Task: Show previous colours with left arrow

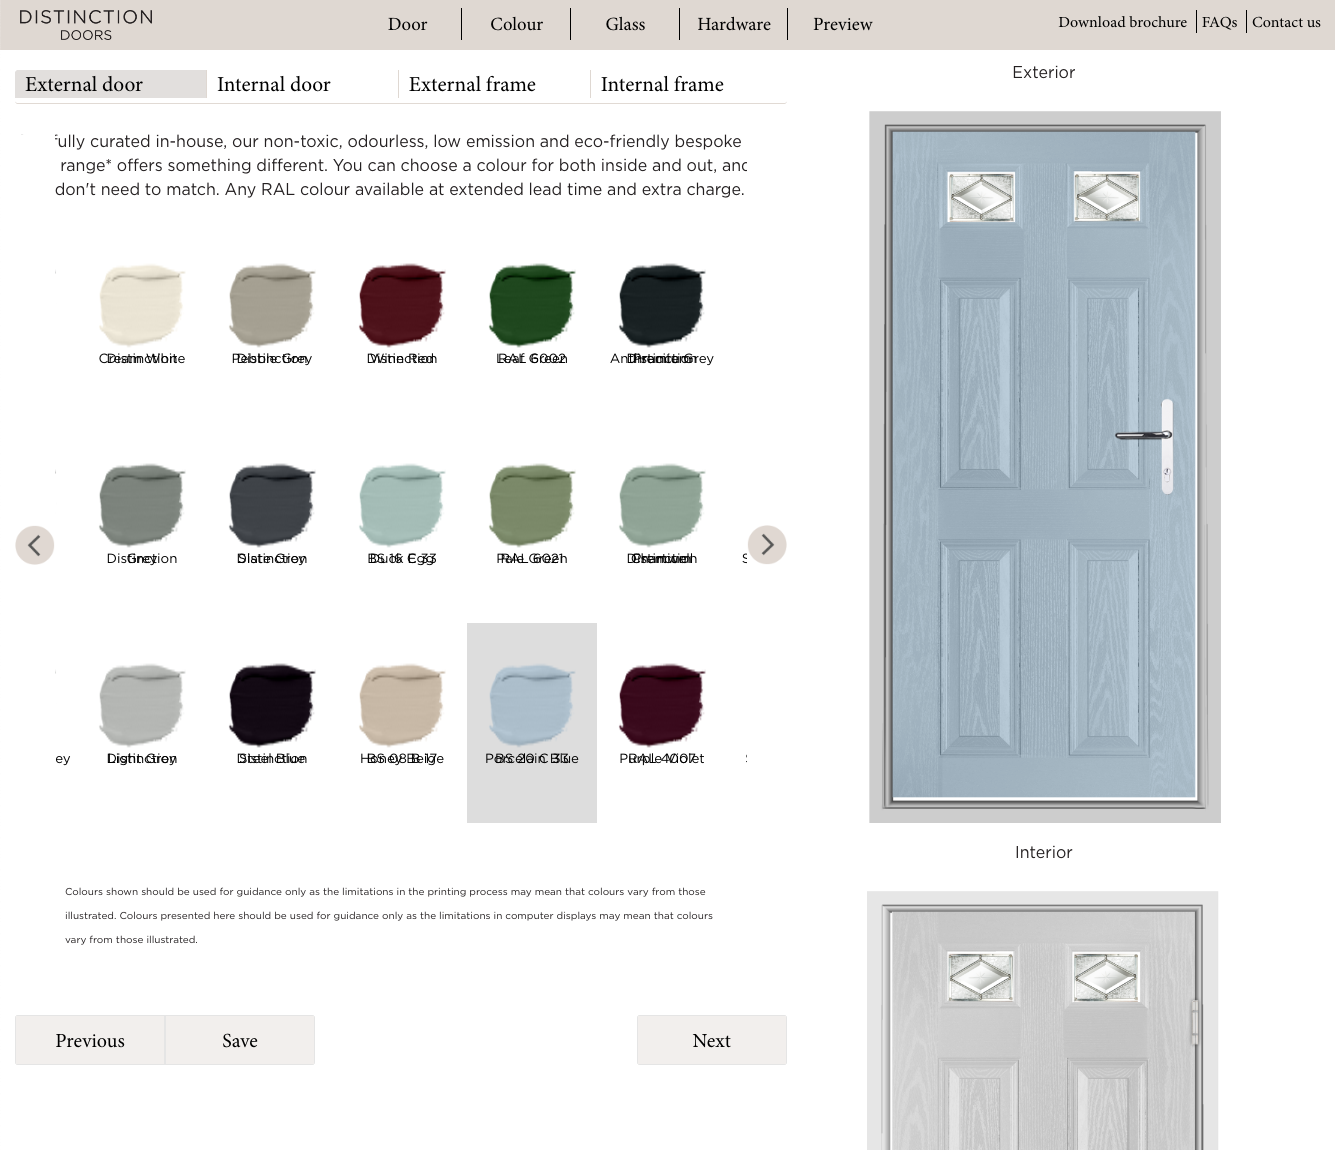Action: pyautogui.click(x=35, y=545)
